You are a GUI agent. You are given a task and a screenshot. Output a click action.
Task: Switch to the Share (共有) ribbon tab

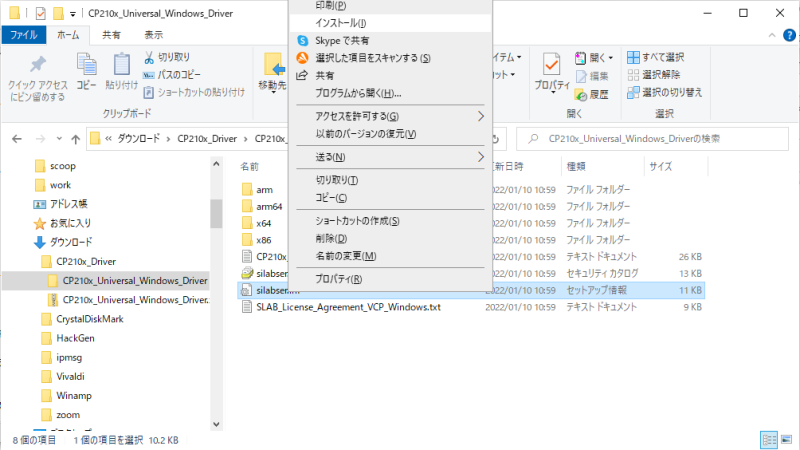[111, 35]
